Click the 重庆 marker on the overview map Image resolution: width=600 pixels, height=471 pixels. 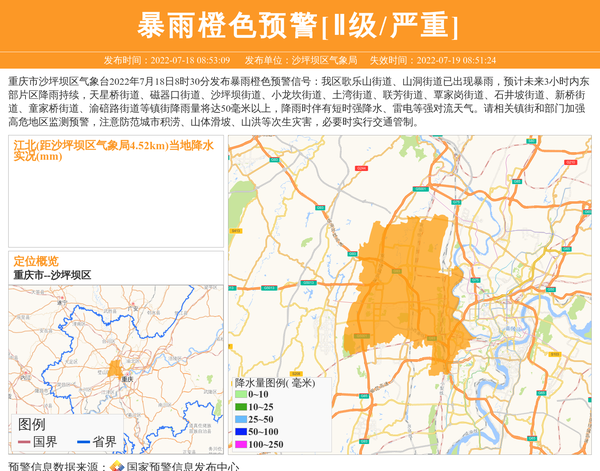pos(119,377)
